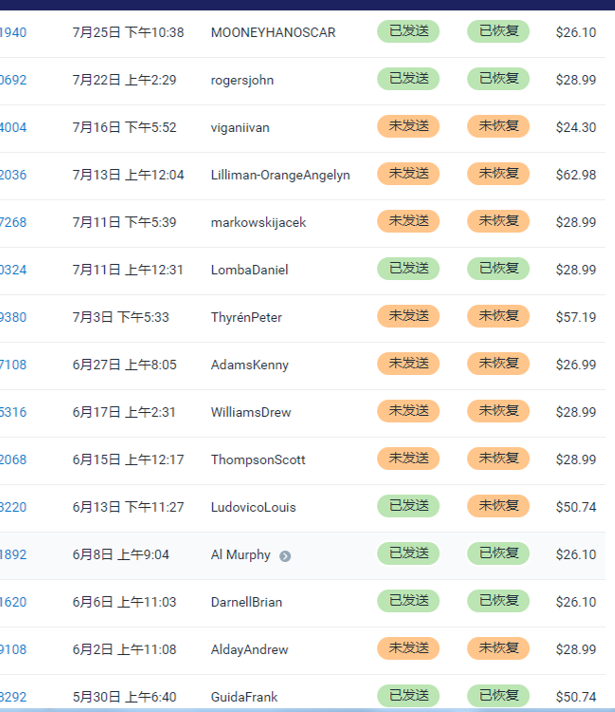The image size is (615, 712).
Task: Click the 已发送 badge in MOONEYHANOSCAR's row
Action: pos(408,32)
